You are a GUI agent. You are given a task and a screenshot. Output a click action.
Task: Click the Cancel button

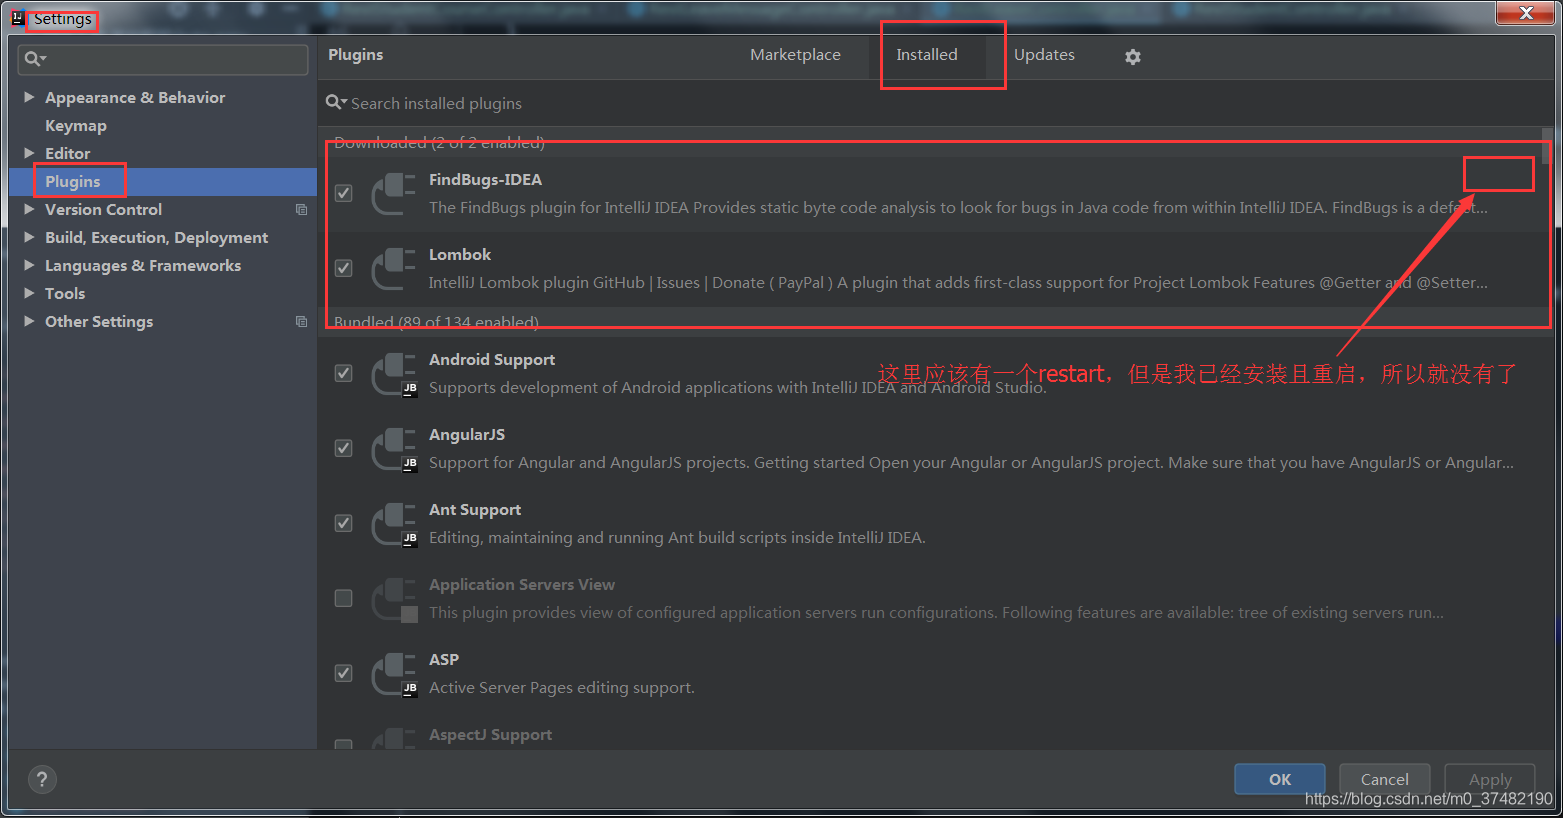click(1385, 779)
